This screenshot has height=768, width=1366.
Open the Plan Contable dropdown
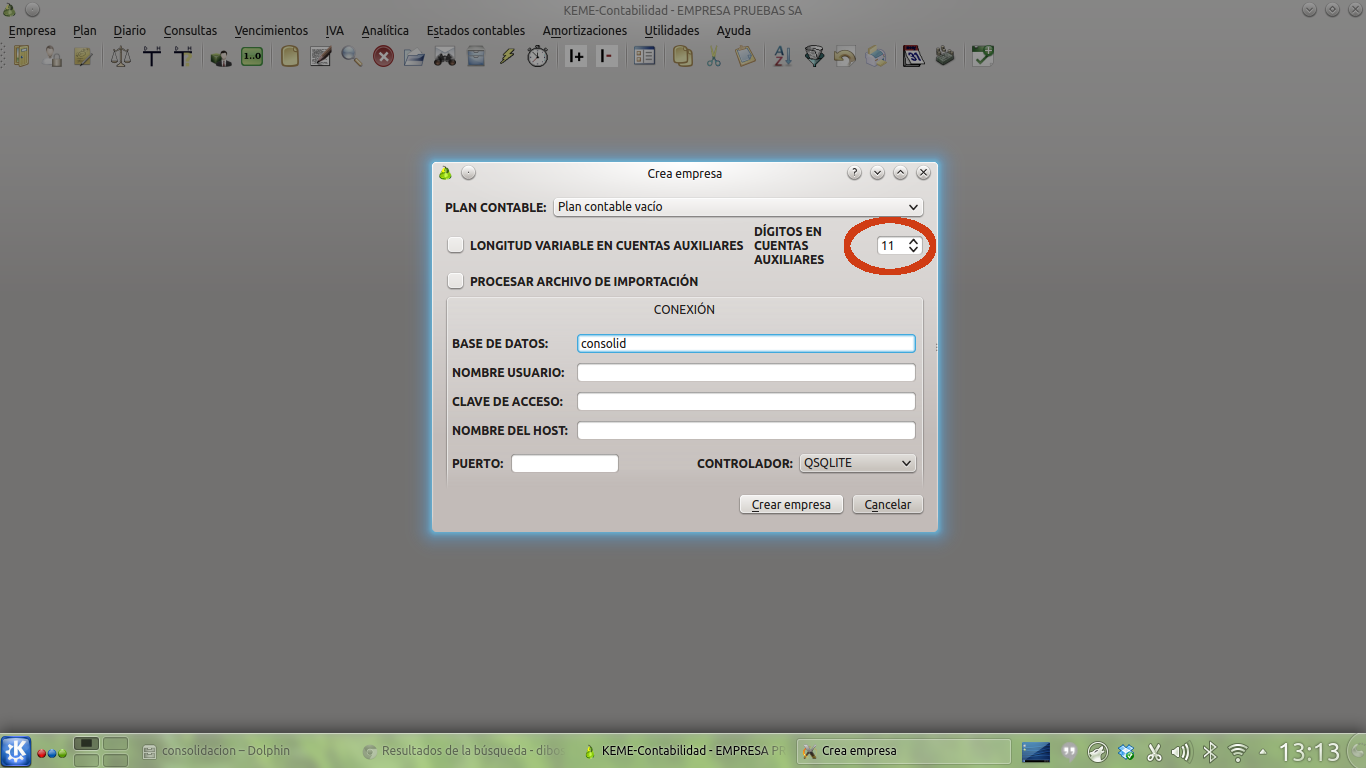738,207
